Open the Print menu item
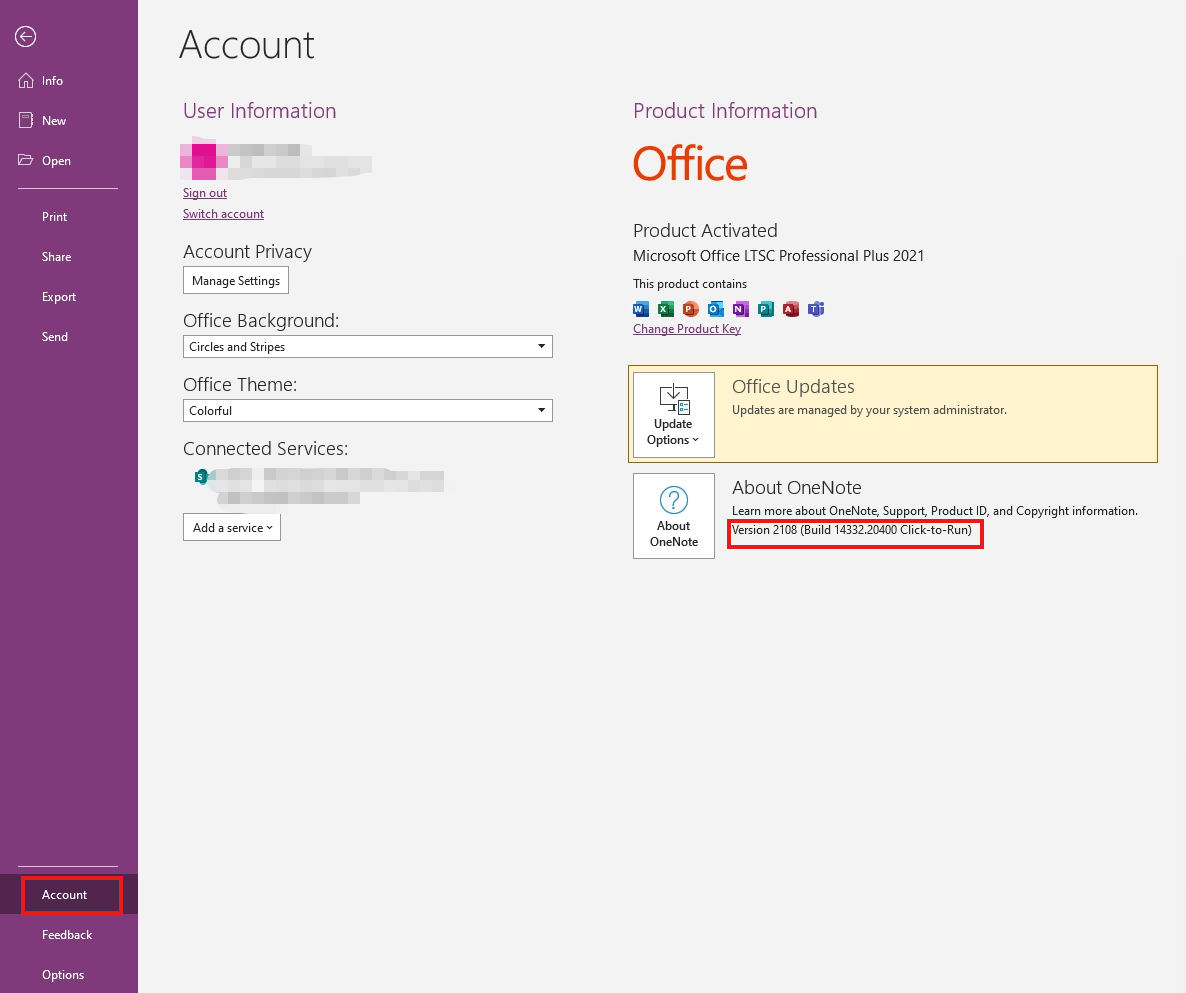The image size is (1186, 993). tap(54, 216)
